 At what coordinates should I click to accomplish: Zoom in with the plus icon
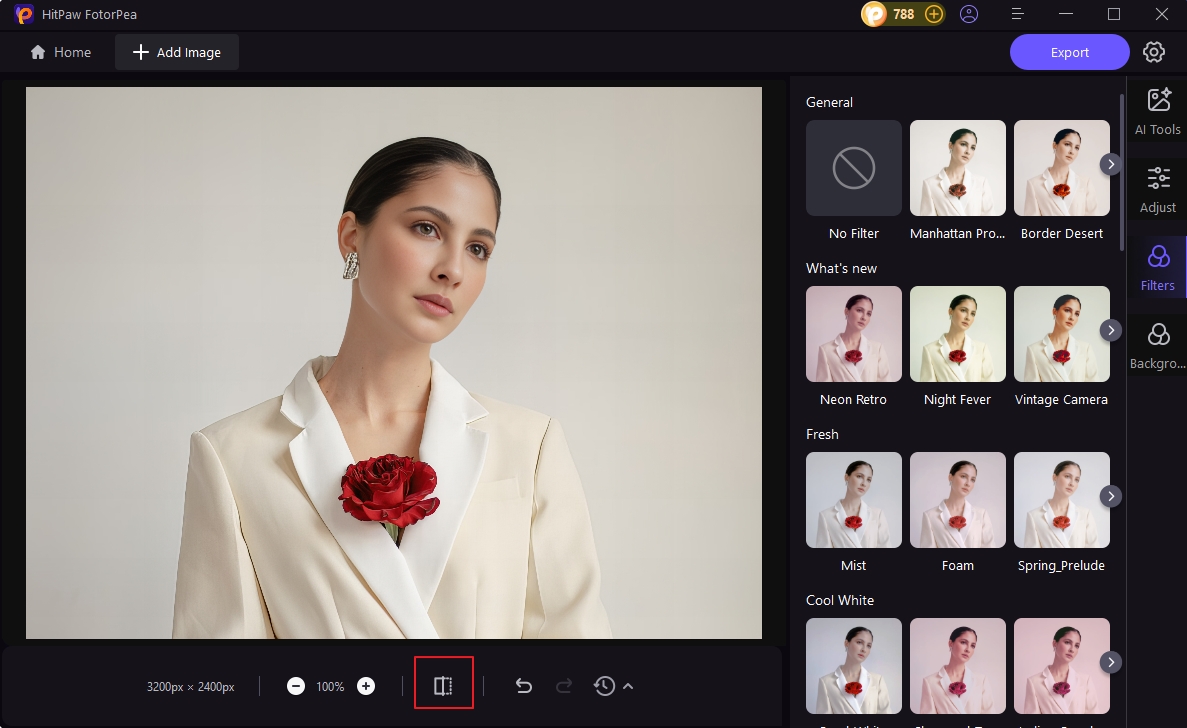tap(366, 686)
